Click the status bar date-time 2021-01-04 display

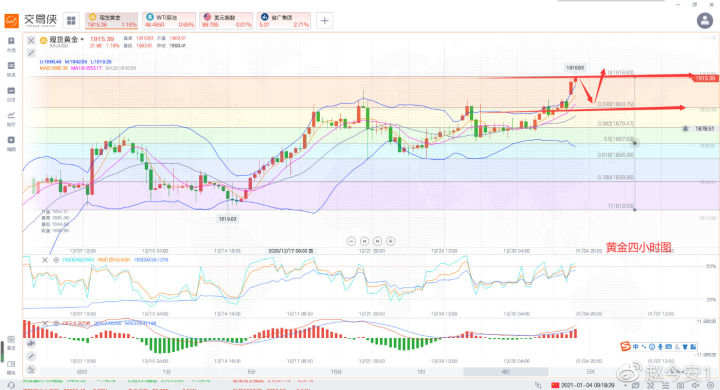click(x=587, y=385)
